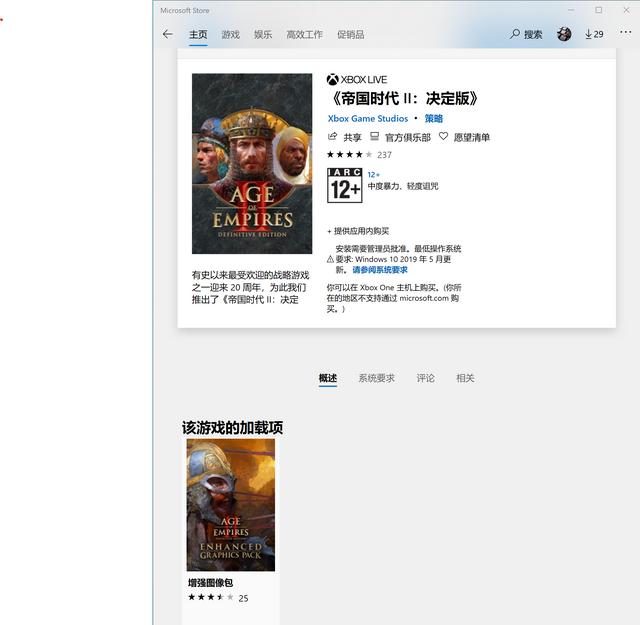Click the 官方俱乐部 button label
The height and width of the screenshot is (625, 640).
coord(408,137)
